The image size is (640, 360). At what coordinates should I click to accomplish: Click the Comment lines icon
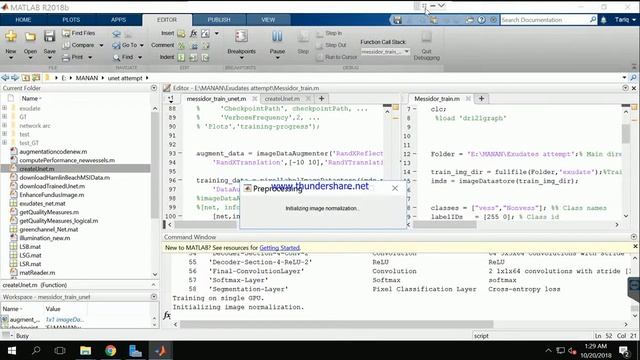tap(181, 45)
